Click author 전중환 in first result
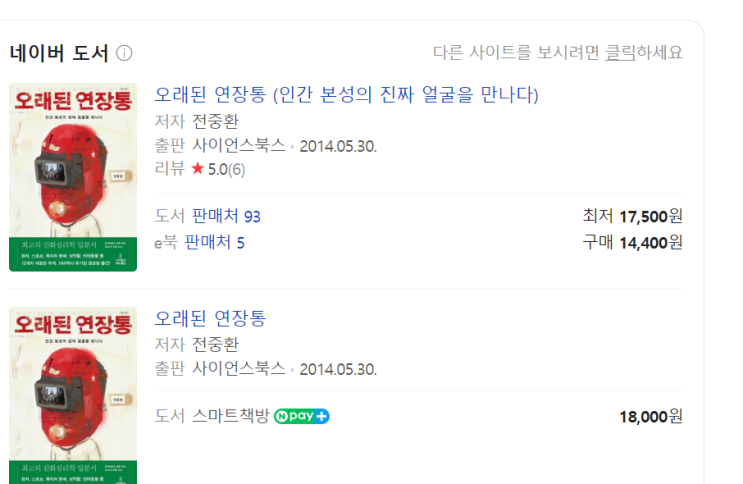Image resolution: width=743 pixels, height=484 pixels. point(215,122)
